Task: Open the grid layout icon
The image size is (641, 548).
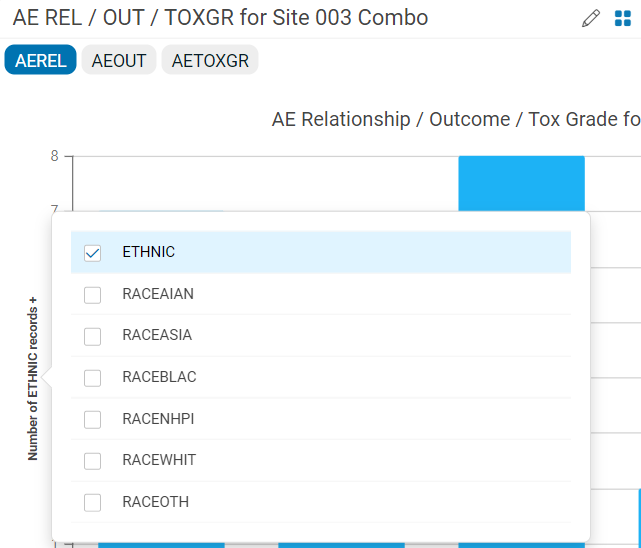Action: pyautogui.click(x=623, y=18)
